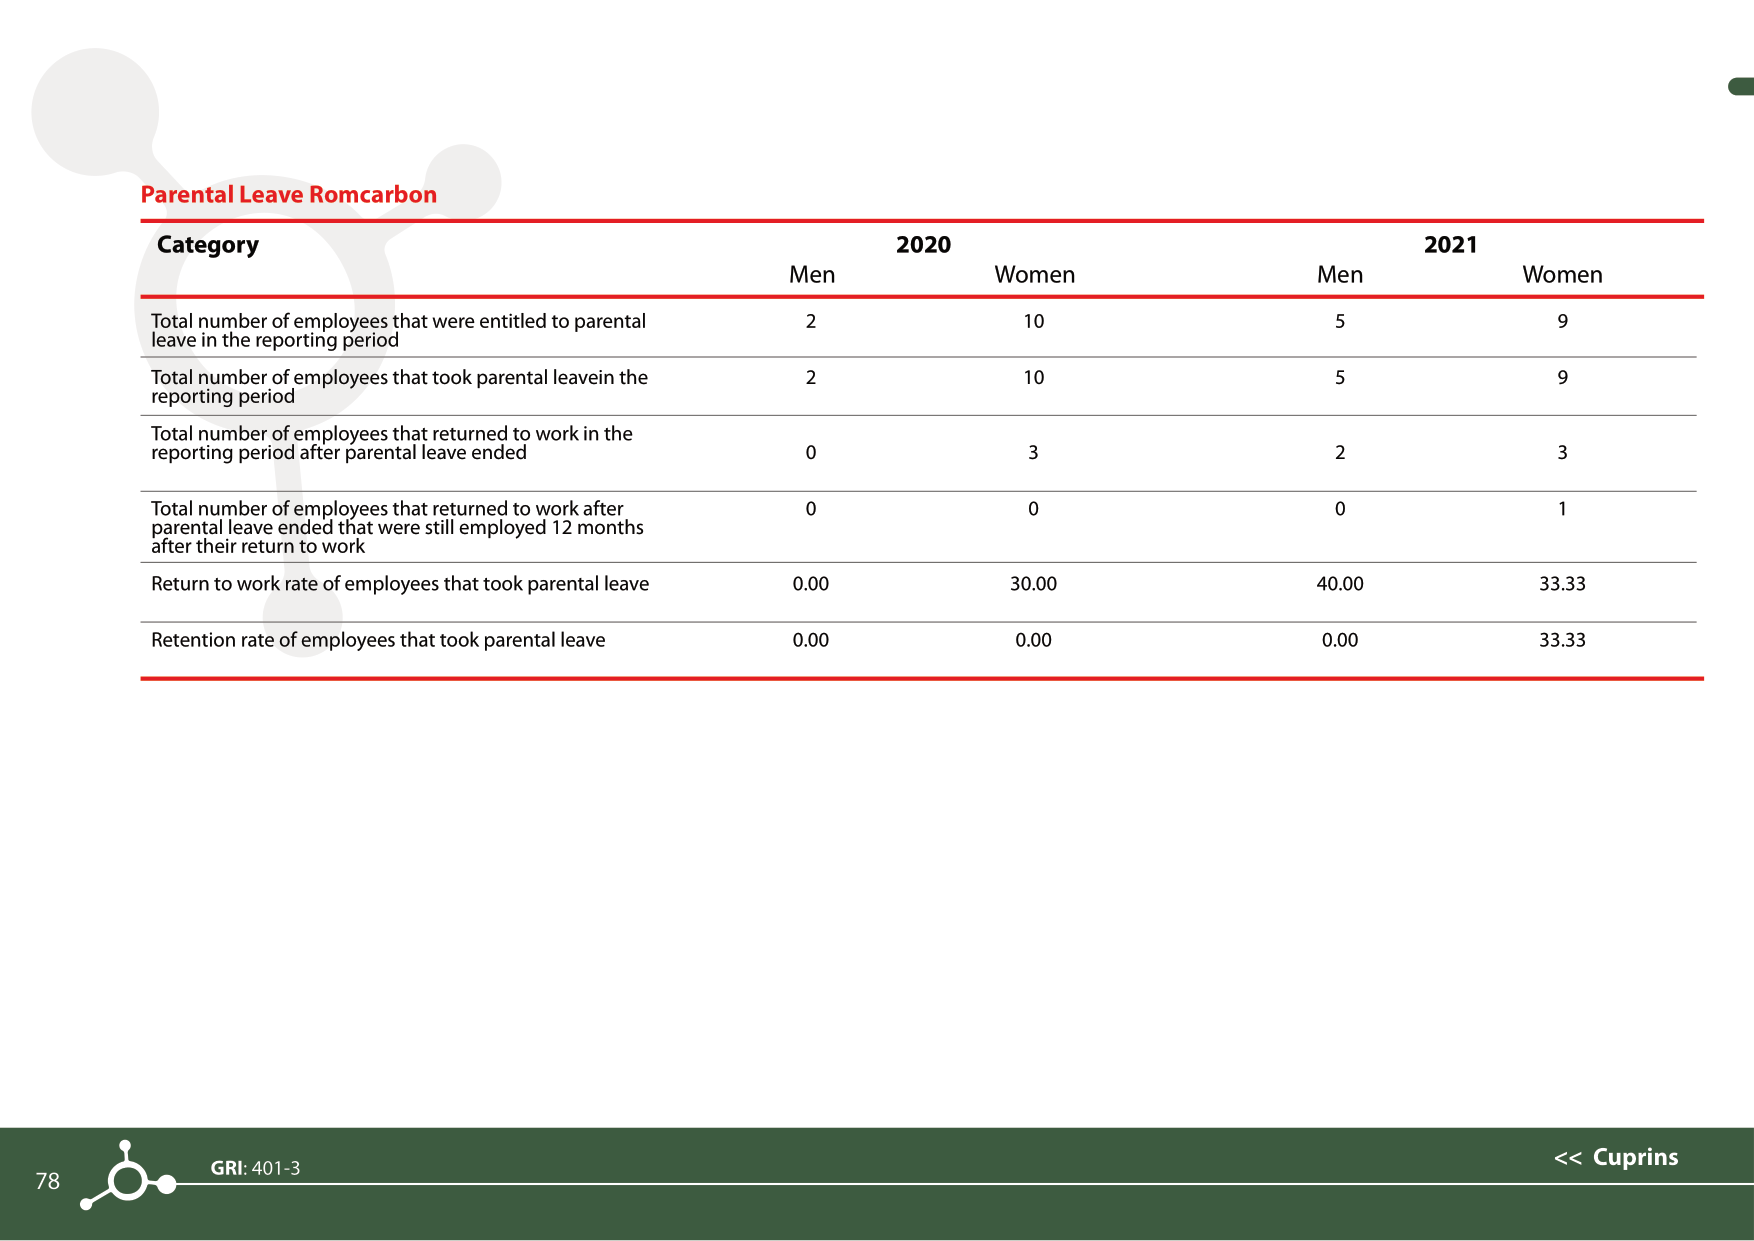Click the page number 78
The width and height of the screenshot is (1754, 1241).
(46, 1181)
